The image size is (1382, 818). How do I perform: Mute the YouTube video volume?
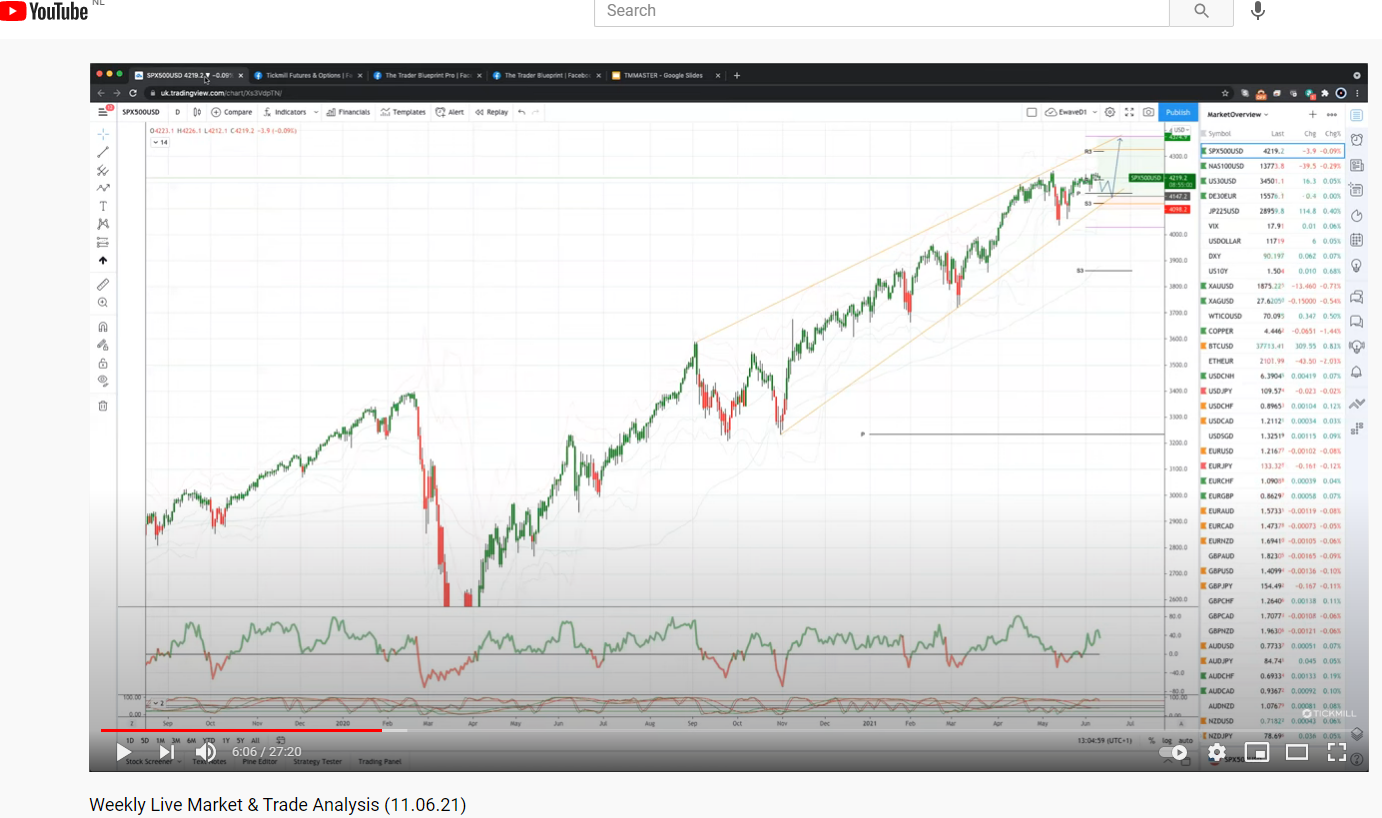(206, 752)
